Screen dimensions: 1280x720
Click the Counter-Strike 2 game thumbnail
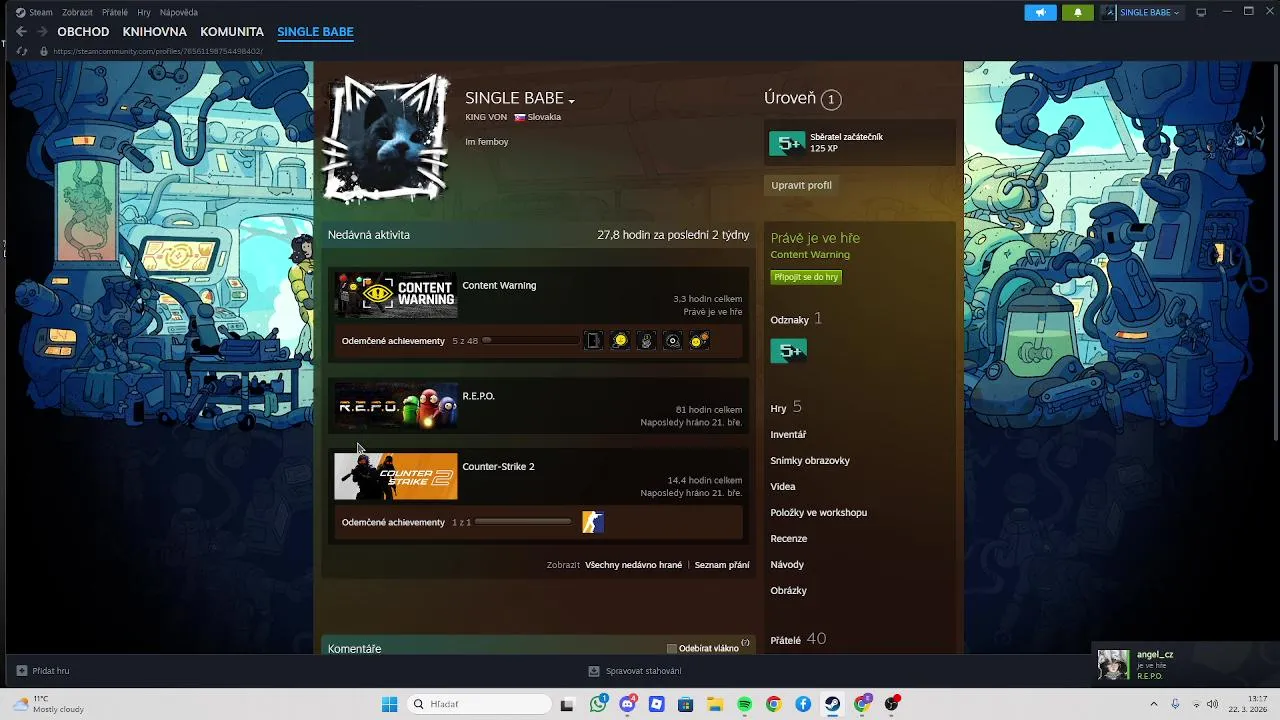click(396, 476)
